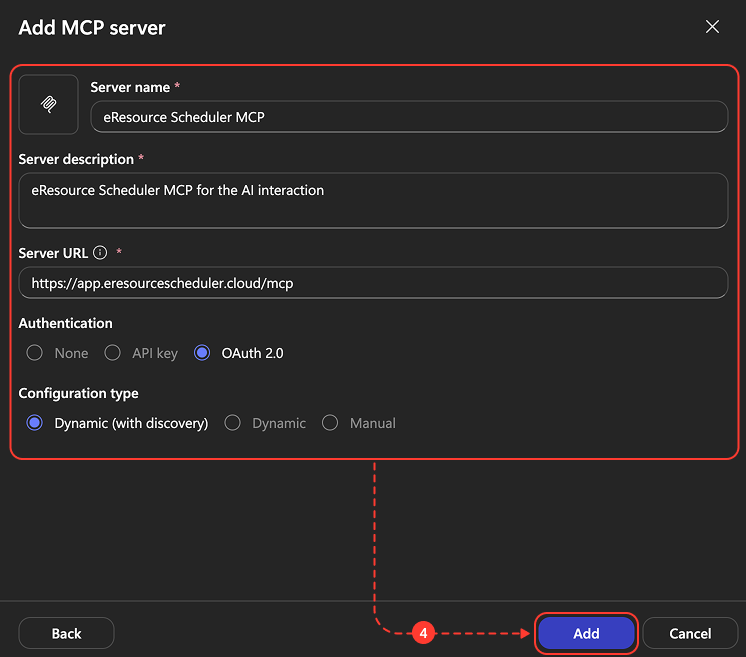Select OAuth 2.0 authentication radio
746x657 pixels.
(x=202, y=353)
